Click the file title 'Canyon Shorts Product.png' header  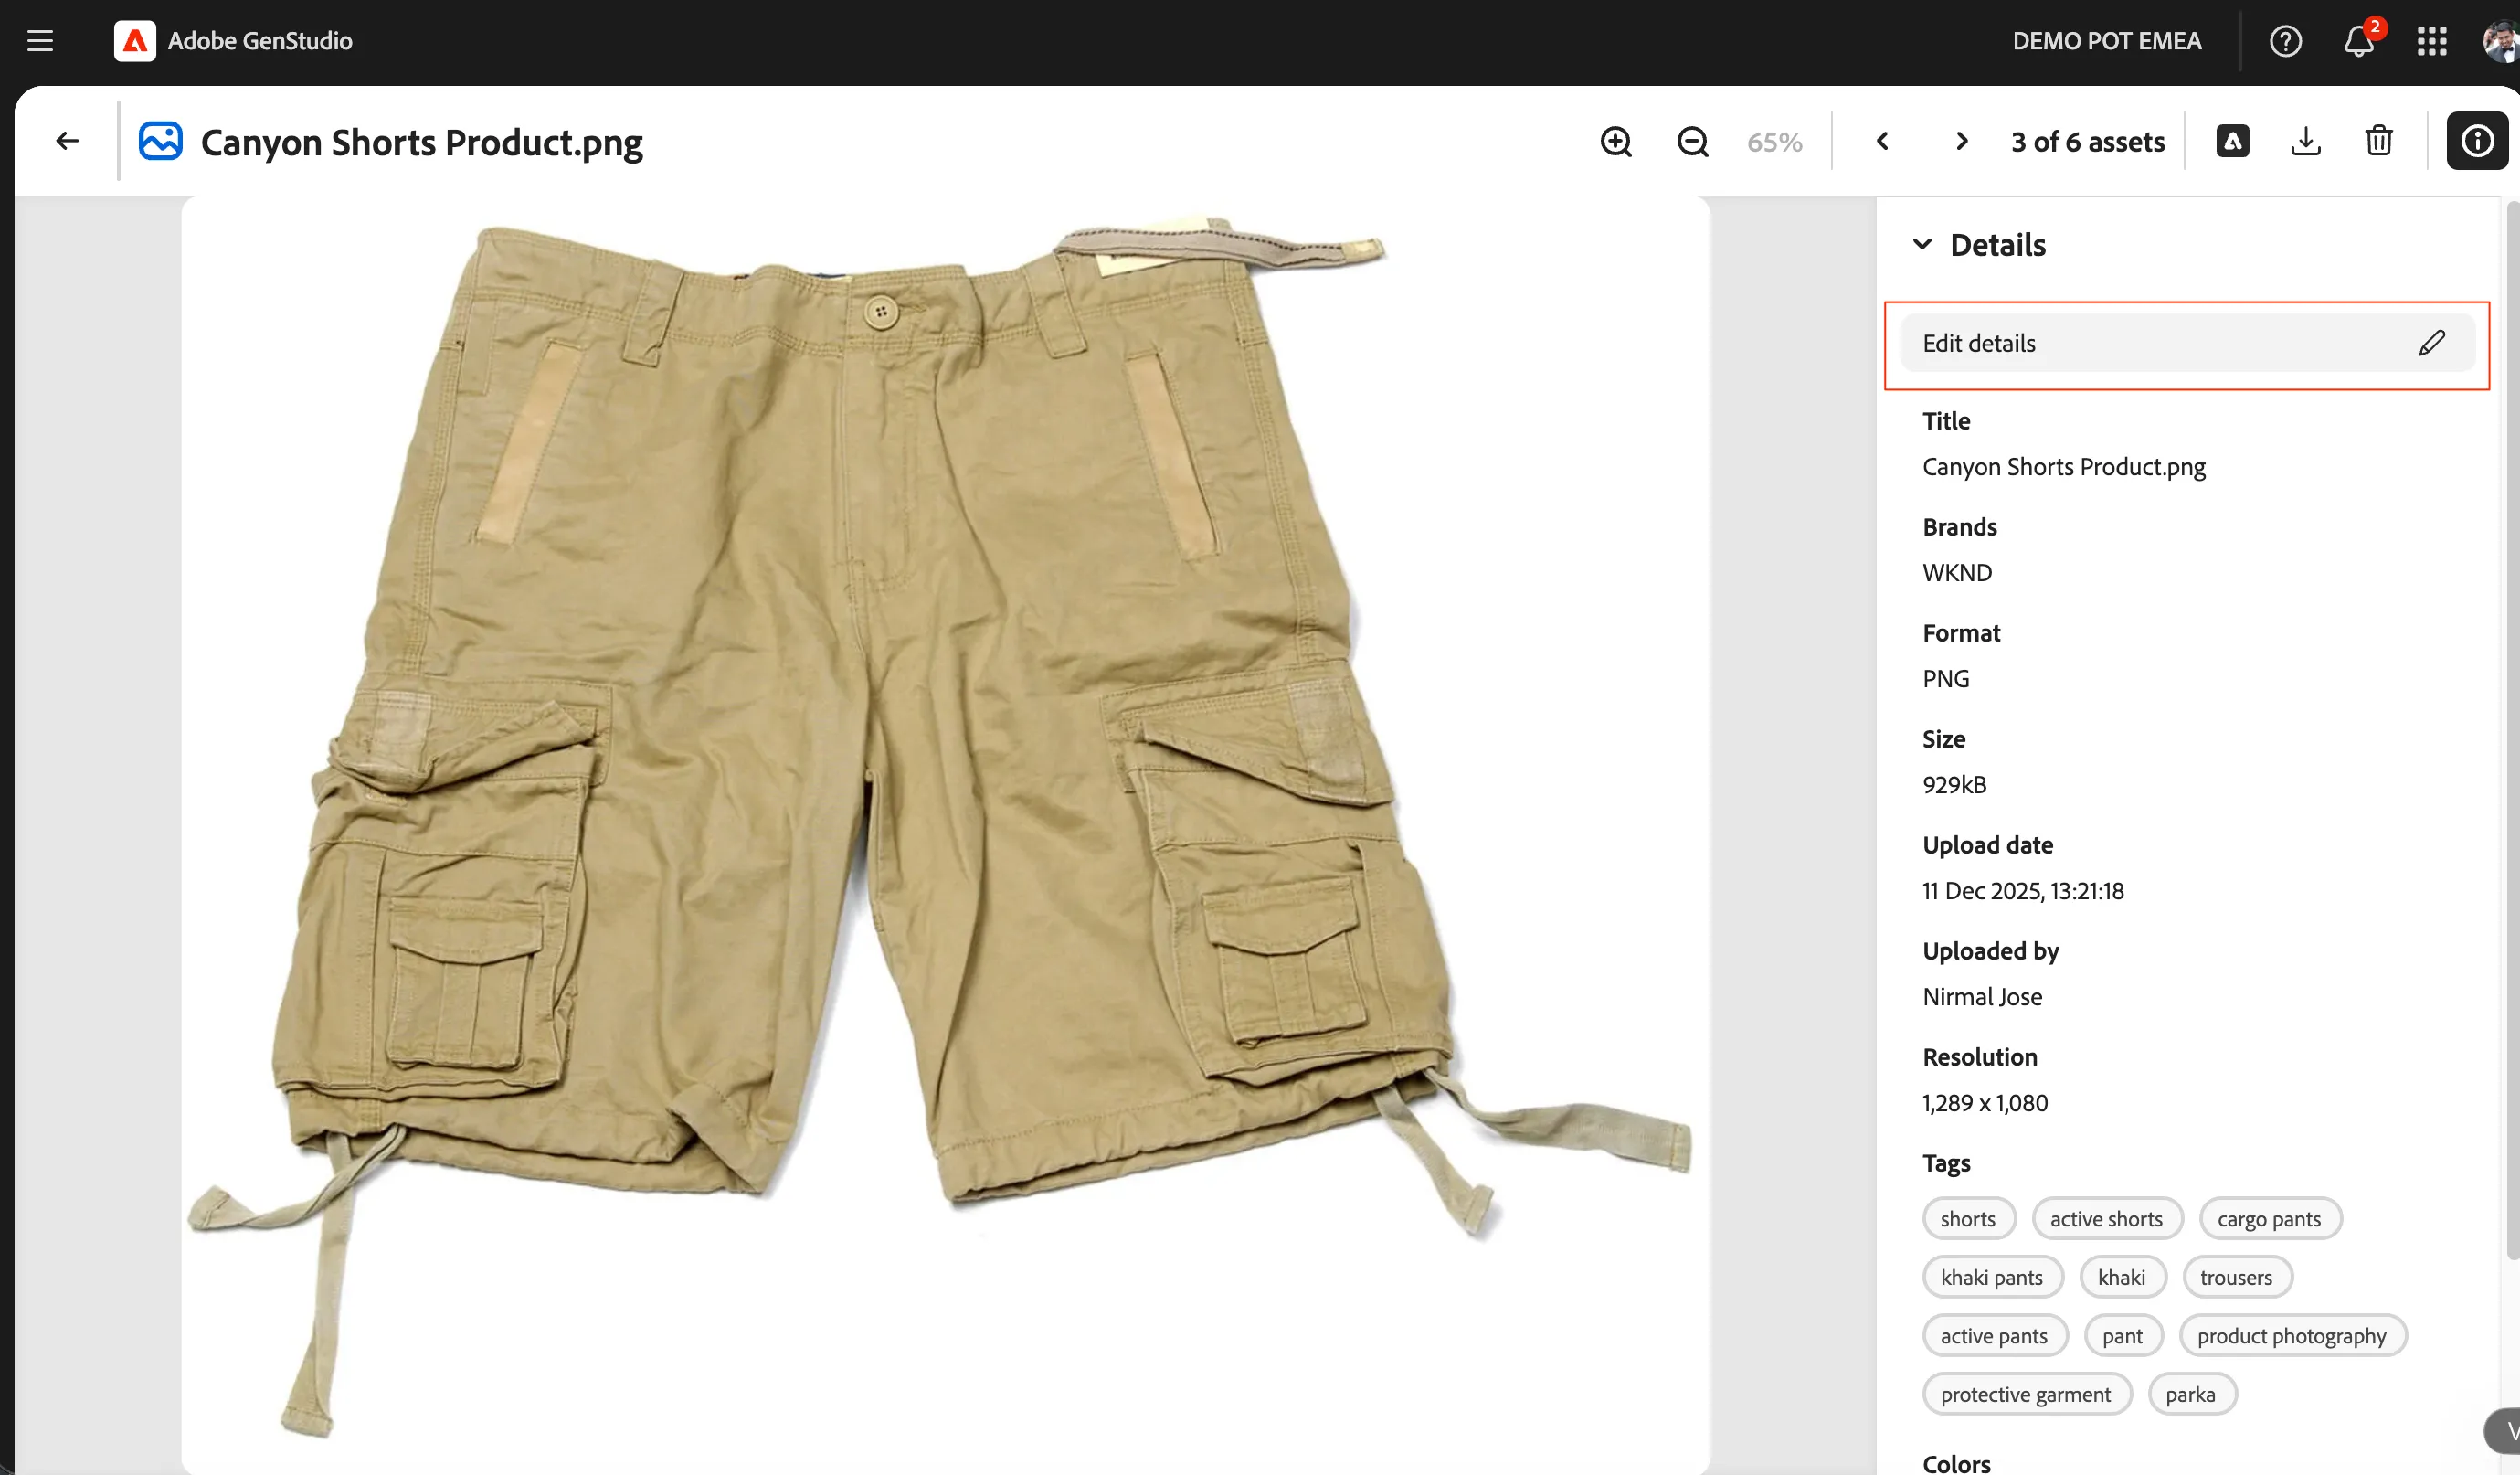click(x=421, y=143)
